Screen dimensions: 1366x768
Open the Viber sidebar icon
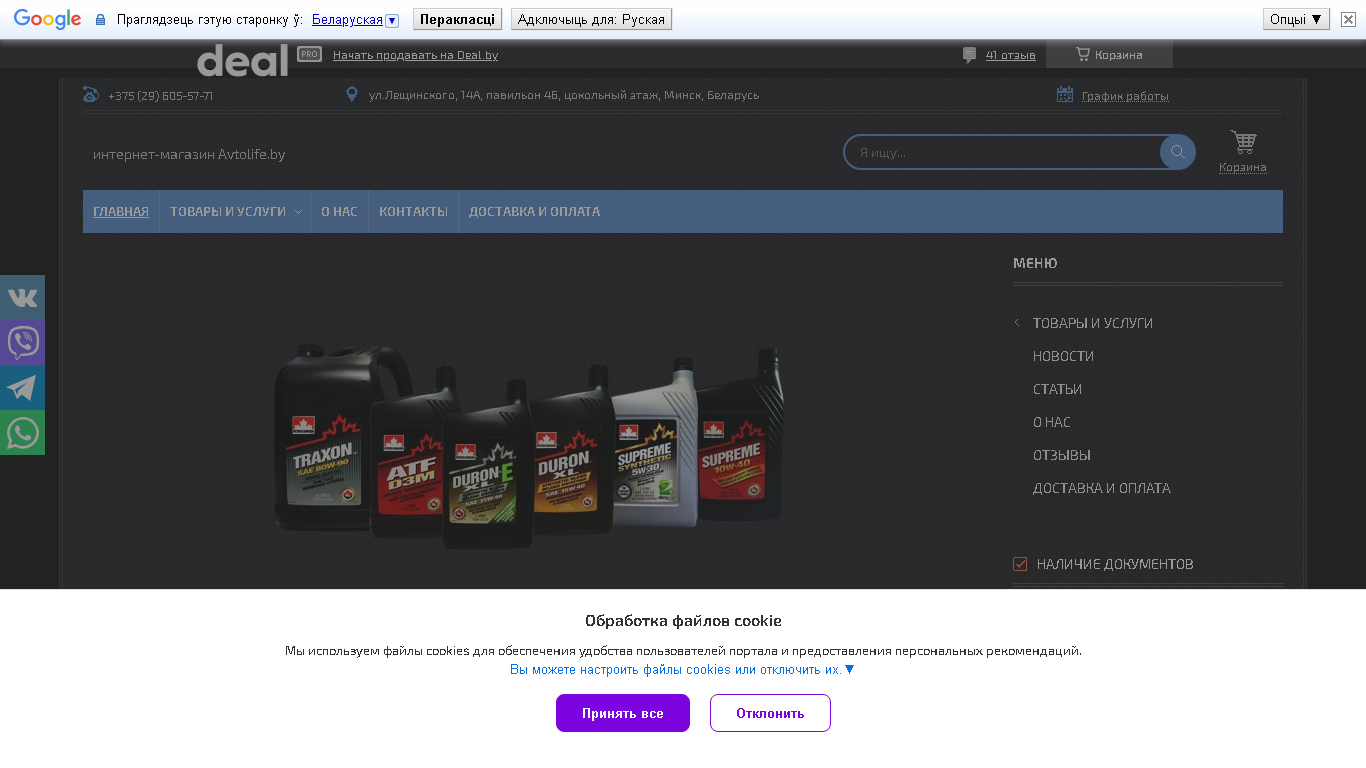click(x=22, y=342)
